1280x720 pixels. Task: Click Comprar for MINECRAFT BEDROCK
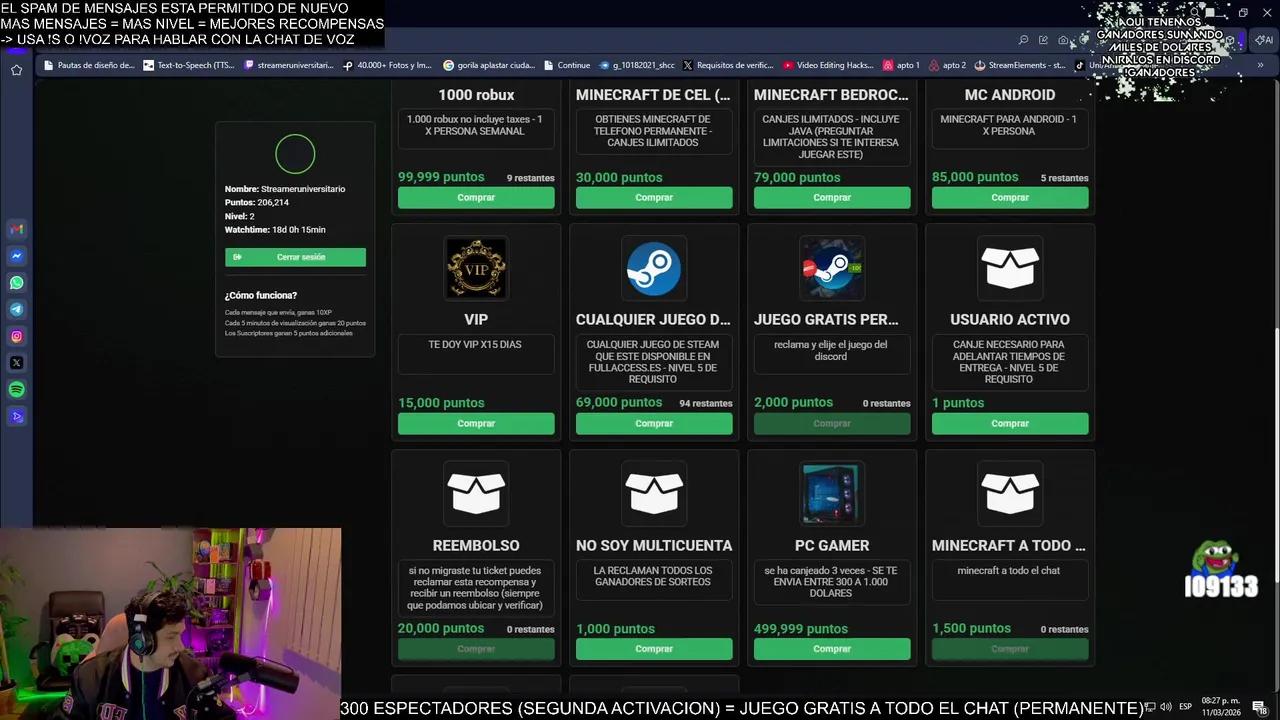click(x=832, y=198)
